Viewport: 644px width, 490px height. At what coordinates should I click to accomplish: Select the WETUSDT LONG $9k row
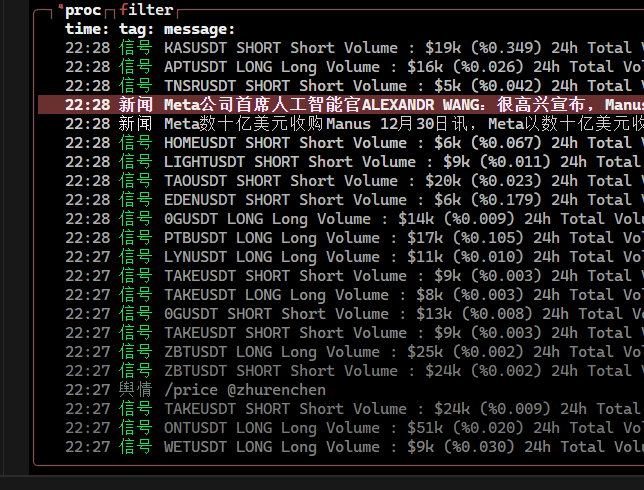coord(341,447)
